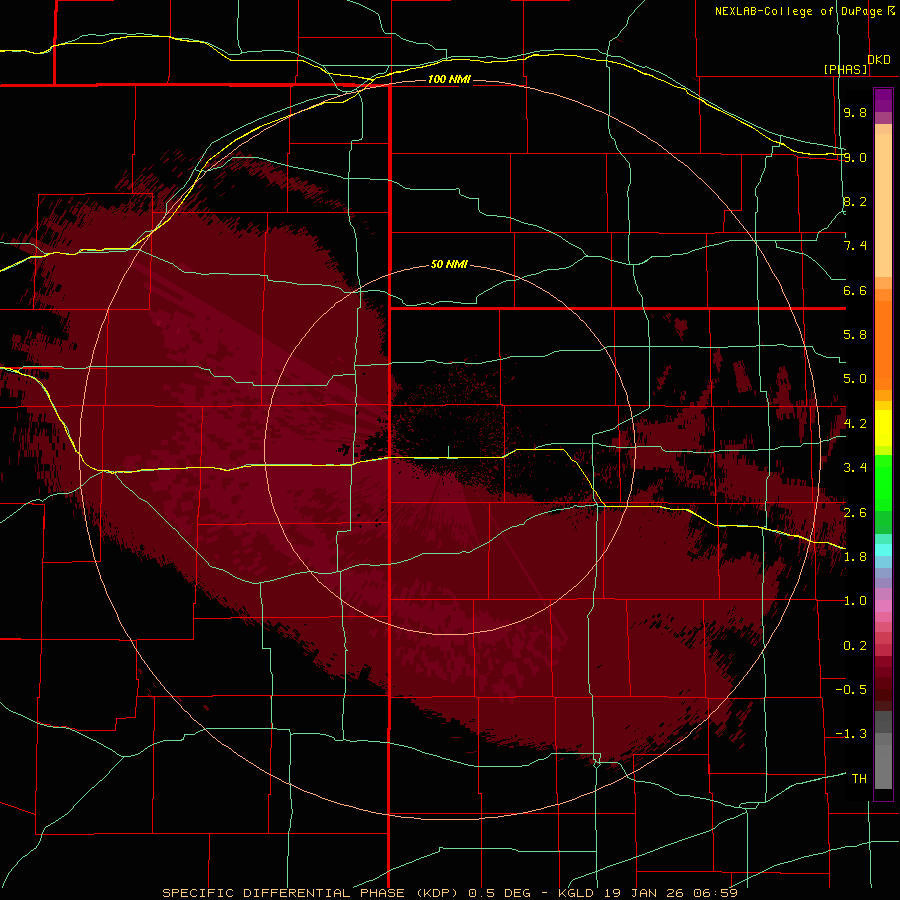Click the 3.4 scale value

pos(855,468)
